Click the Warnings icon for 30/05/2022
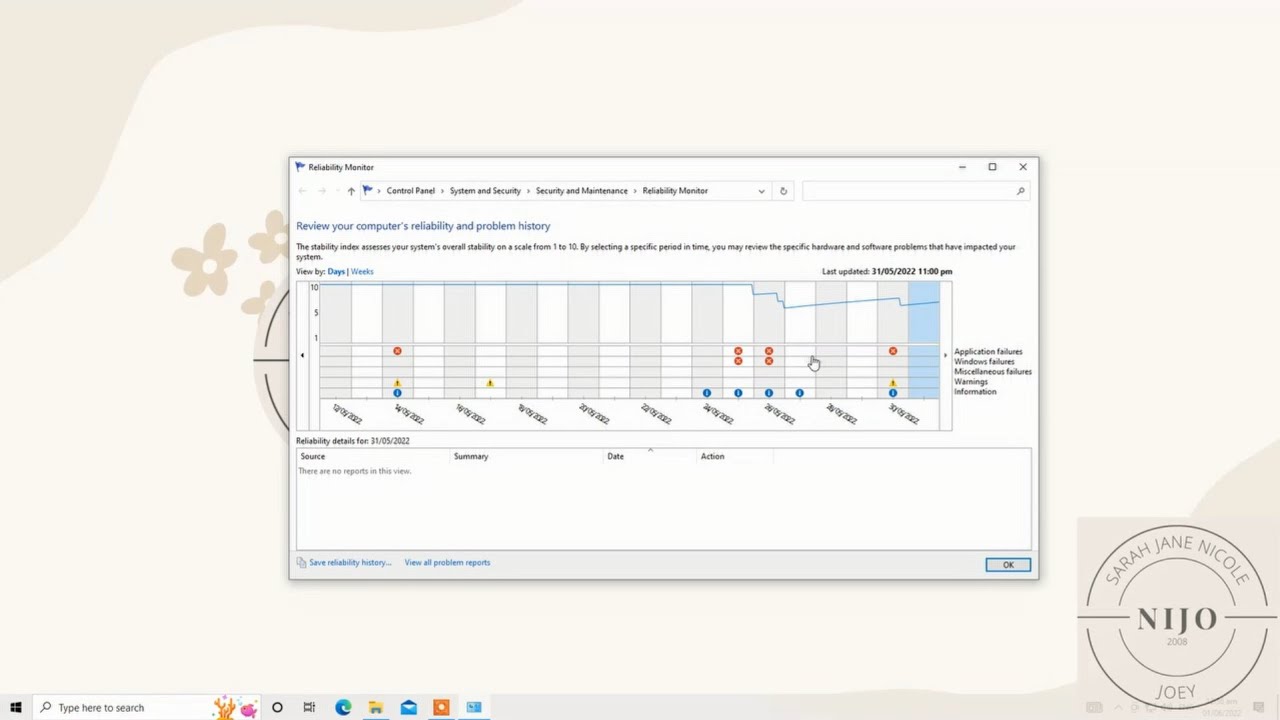This screenshot has height=720, width=1280. click(893, 383)
